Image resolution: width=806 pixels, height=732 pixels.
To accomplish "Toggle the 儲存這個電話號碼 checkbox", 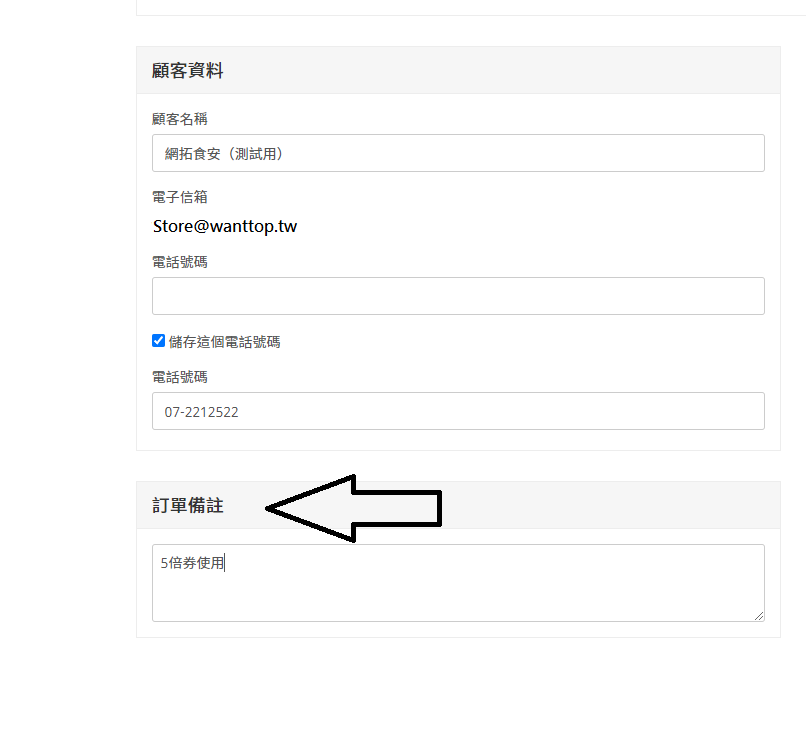I will pos(158,341).
